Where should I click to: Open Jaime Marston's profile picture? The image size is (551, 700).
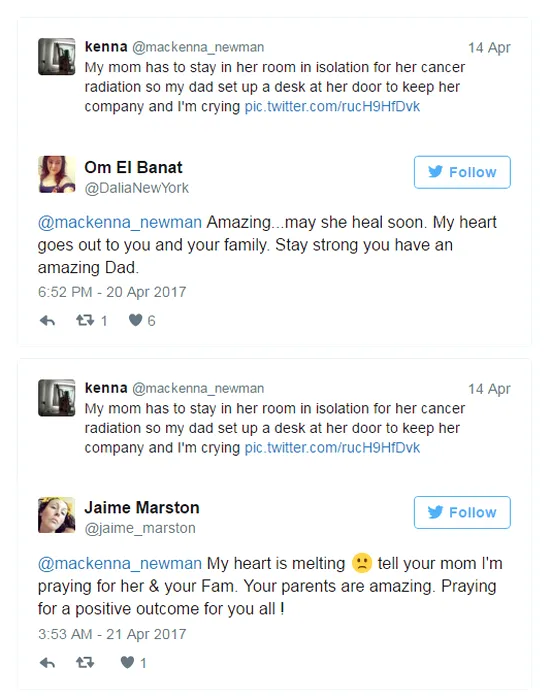point(57,515)
